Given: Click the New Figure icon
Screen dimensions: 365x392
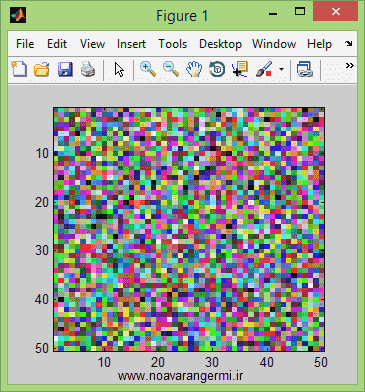Looking at the screenshot, I should [19, 69].
